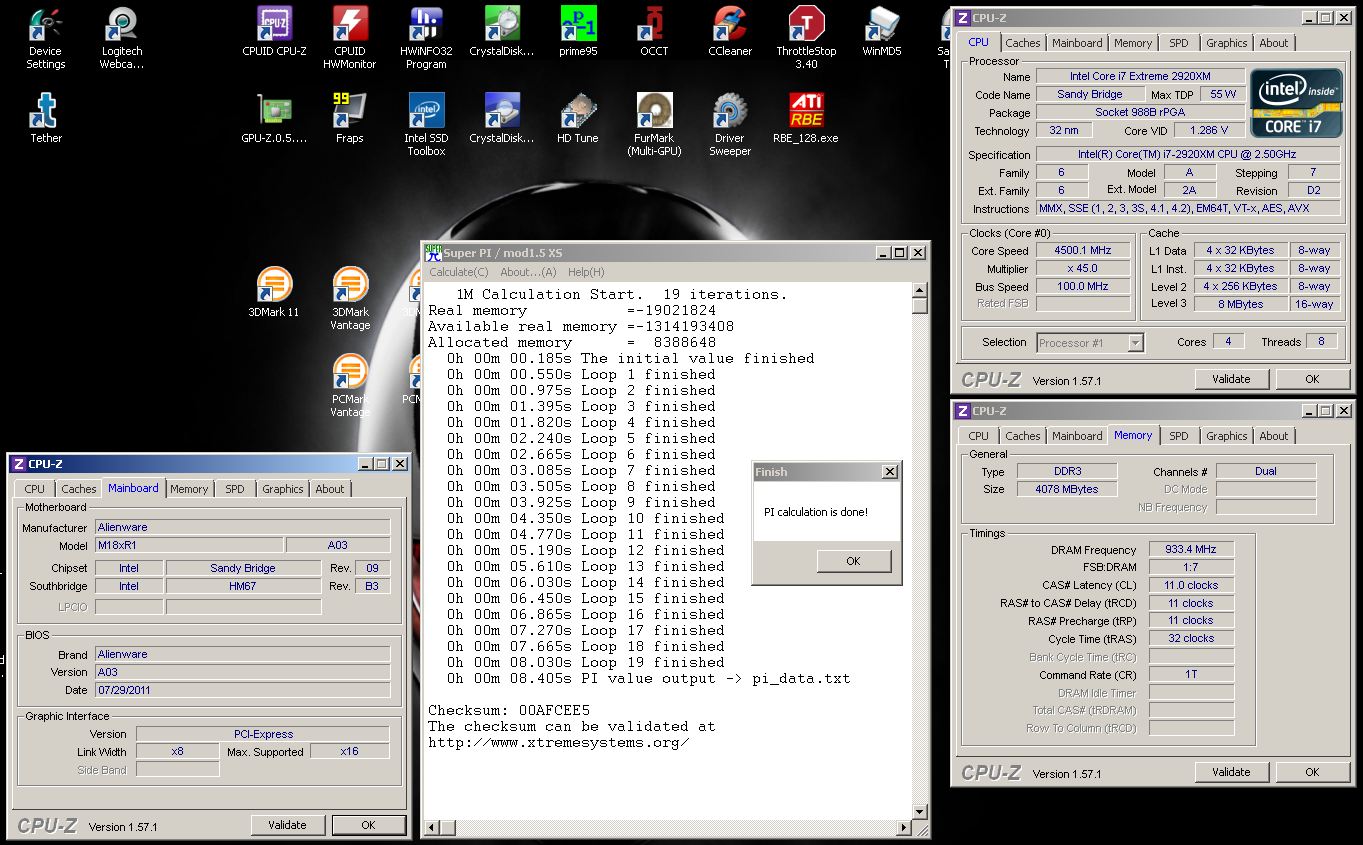The height and width of the screenshot is (845, 1363).
Task: Open the HWiNFO32 Program desktop shortcut
Action: coord(426,39)
